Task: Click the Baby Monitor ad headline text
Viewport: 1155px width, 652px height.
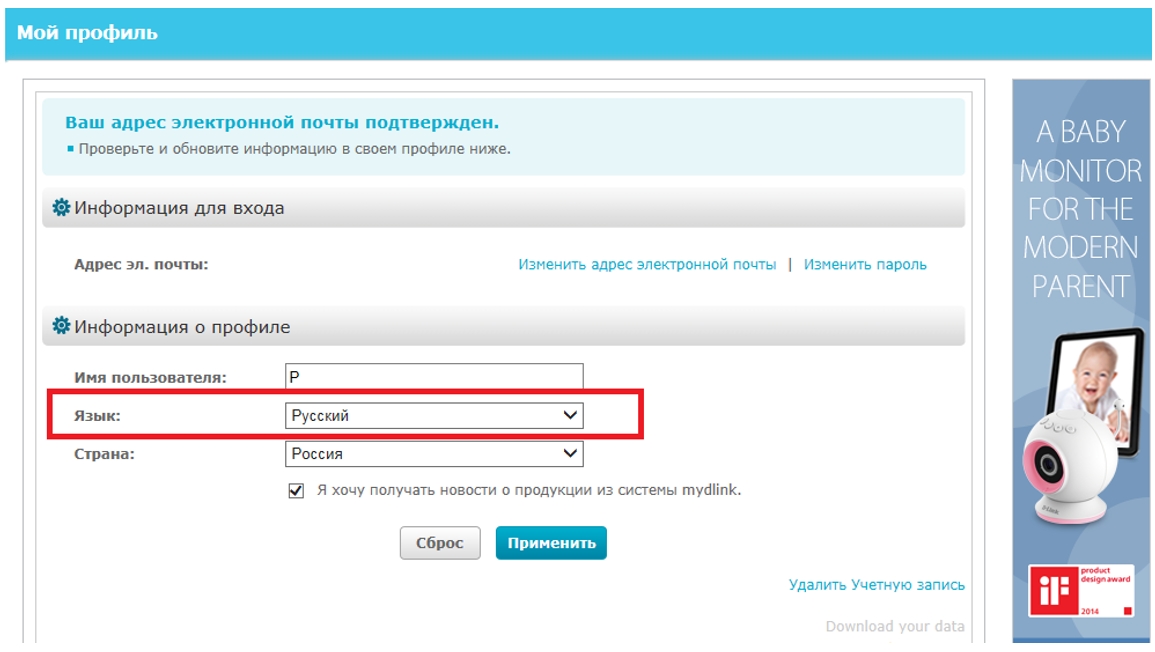Action: (x=1080, y=208)
